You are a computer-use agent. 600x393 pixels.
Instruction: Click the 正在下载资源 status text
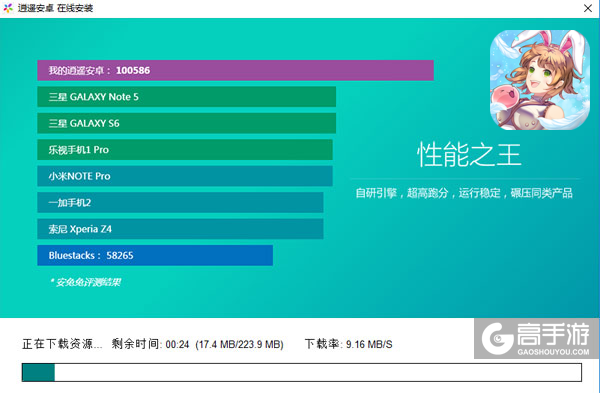pos(62,344)
